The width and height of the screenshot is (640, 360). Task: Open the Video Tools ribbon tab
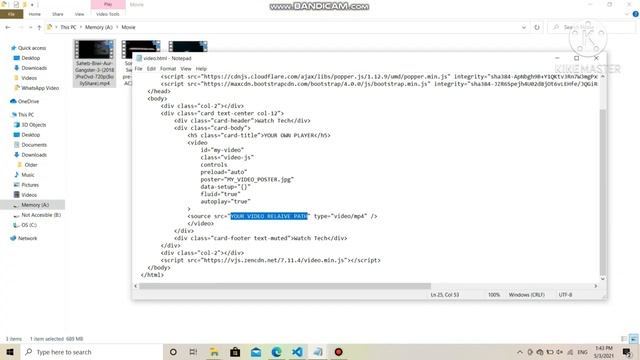108,14
